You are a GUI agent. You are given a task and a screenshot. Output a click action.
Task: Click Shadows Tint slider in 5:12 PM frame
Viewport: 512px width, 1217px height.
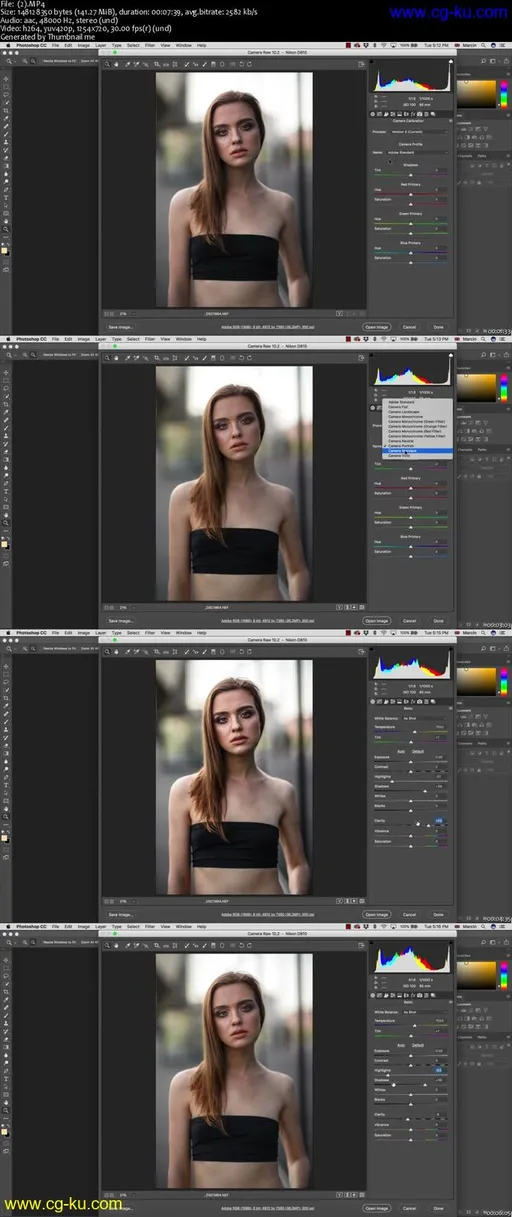[410, 175]
